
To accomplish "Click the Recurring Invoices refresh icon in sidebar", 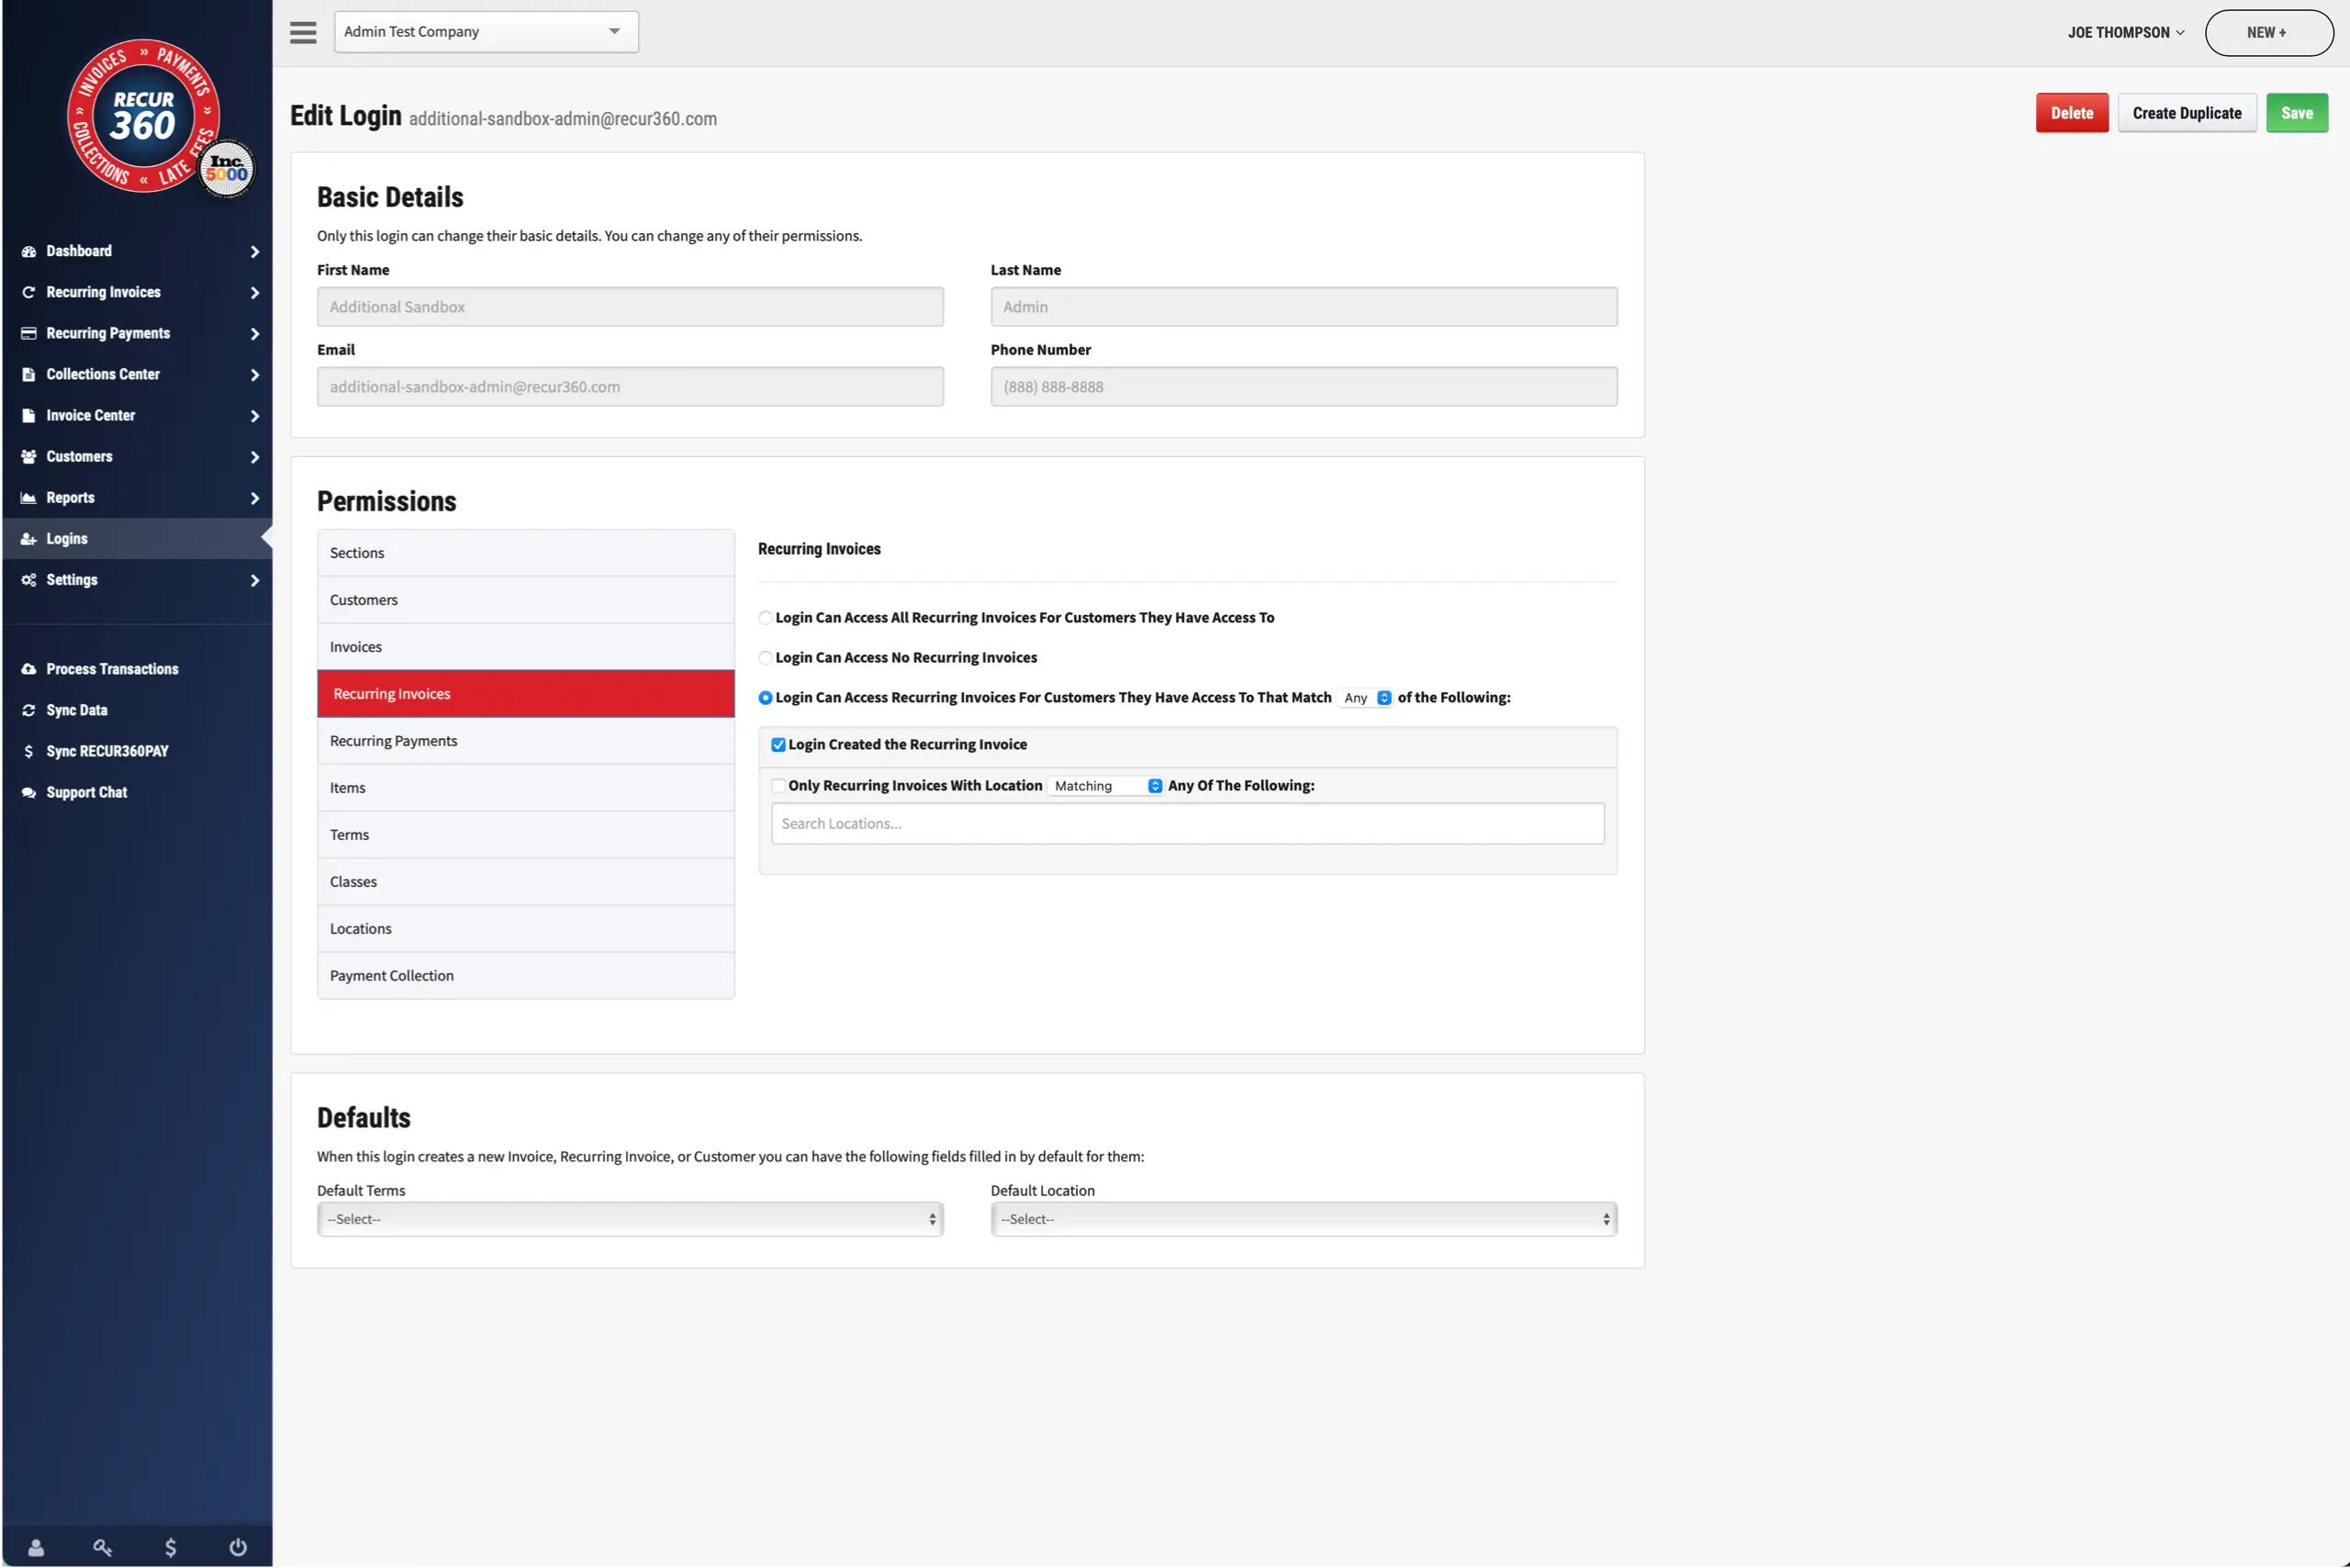I will (28, 292).
